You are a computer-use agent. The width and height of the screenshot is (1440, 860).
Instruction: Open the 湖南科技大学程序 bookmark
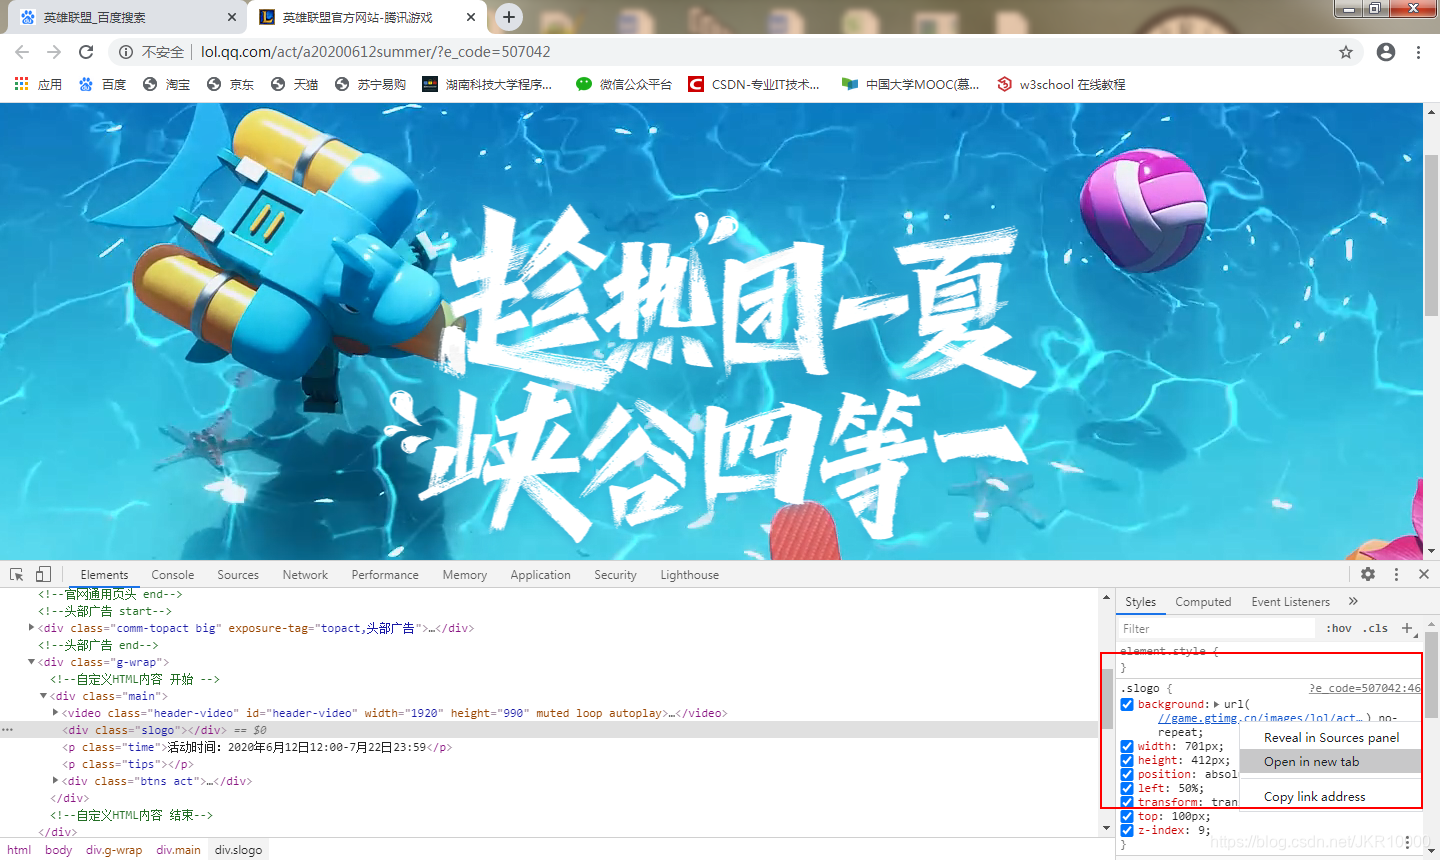(487, 84)
